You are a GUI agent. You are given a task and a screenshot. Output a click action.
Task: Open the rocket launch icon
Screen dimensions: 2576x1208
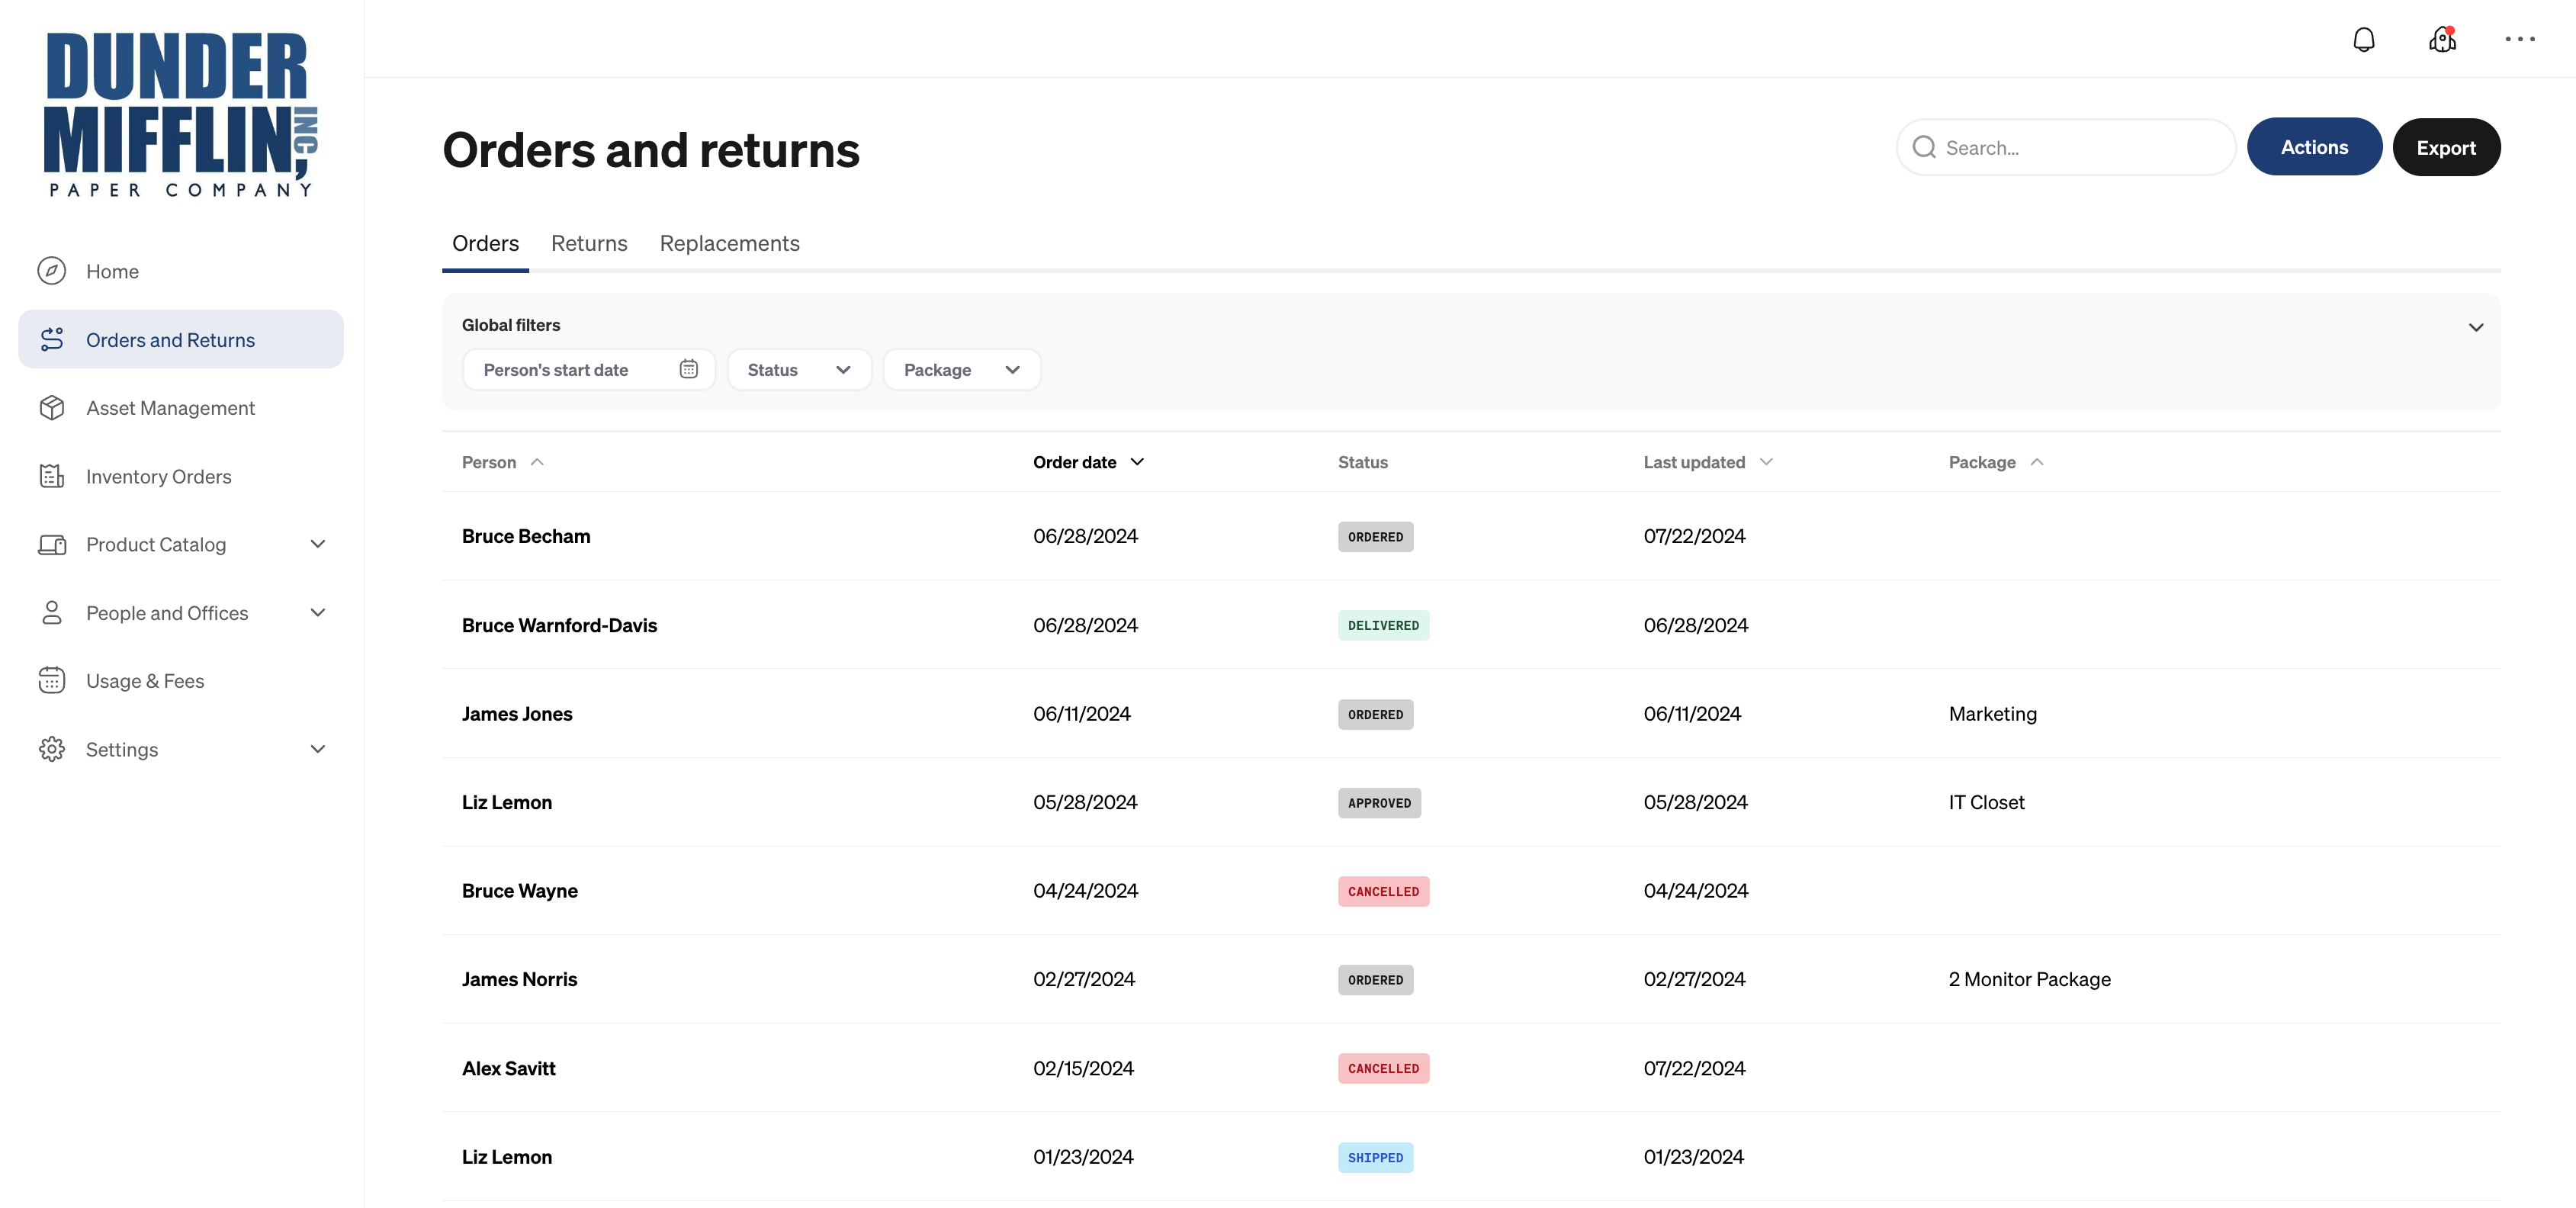click(2442, 40)
